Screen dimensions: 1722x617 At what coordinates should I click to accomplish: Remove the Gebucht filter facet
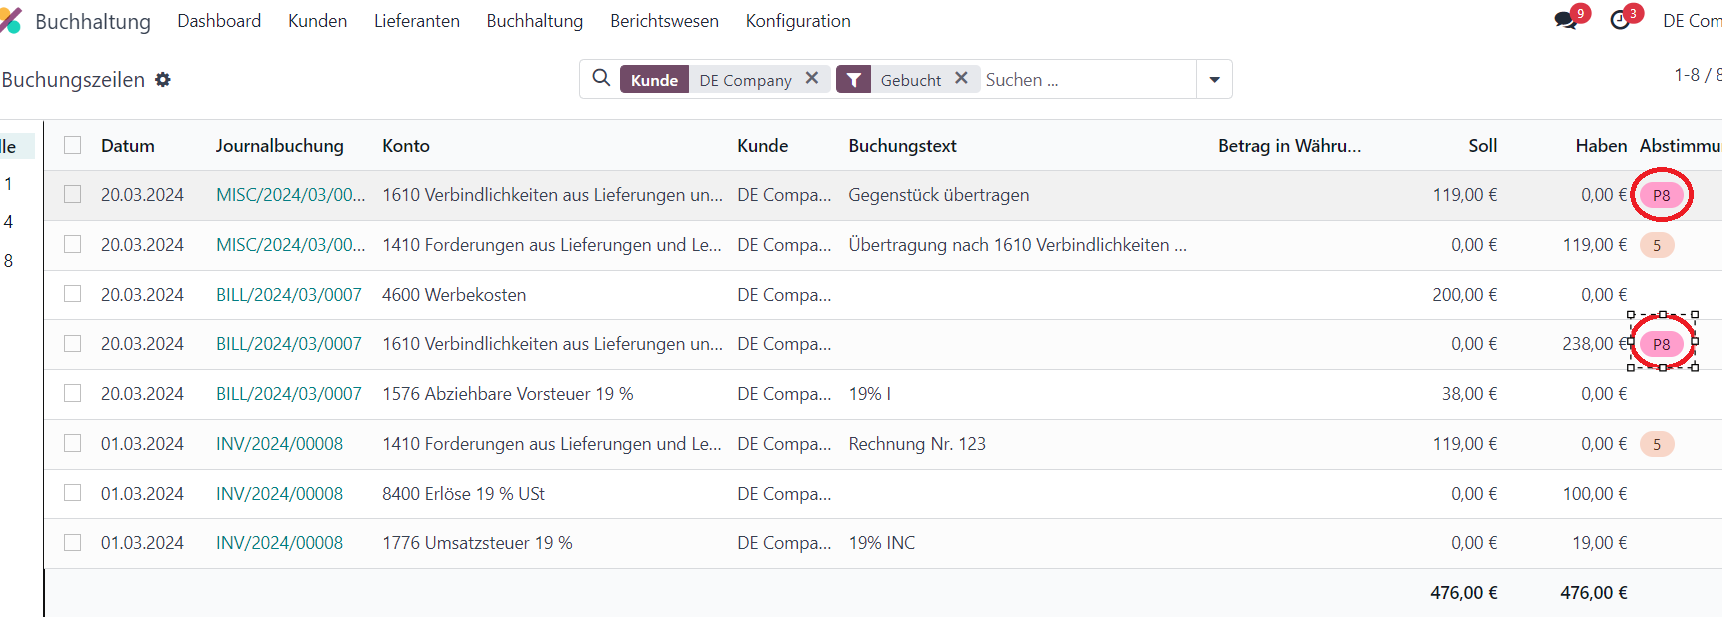tap(961, 78)
